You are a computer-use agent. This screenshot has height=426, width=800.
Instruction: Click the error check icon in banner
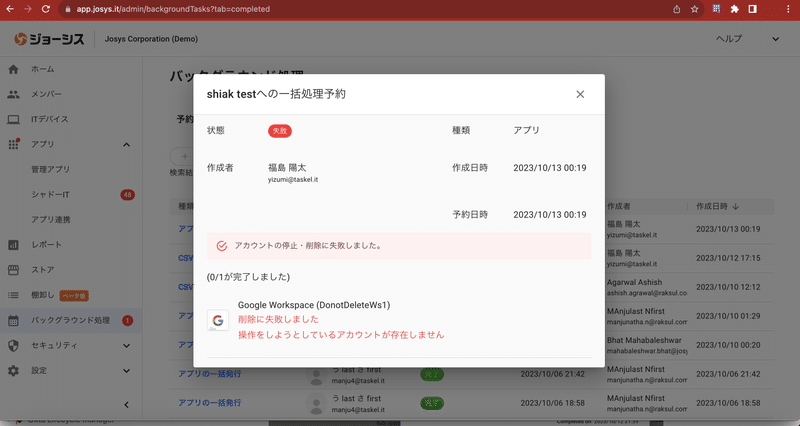(221, 246)
